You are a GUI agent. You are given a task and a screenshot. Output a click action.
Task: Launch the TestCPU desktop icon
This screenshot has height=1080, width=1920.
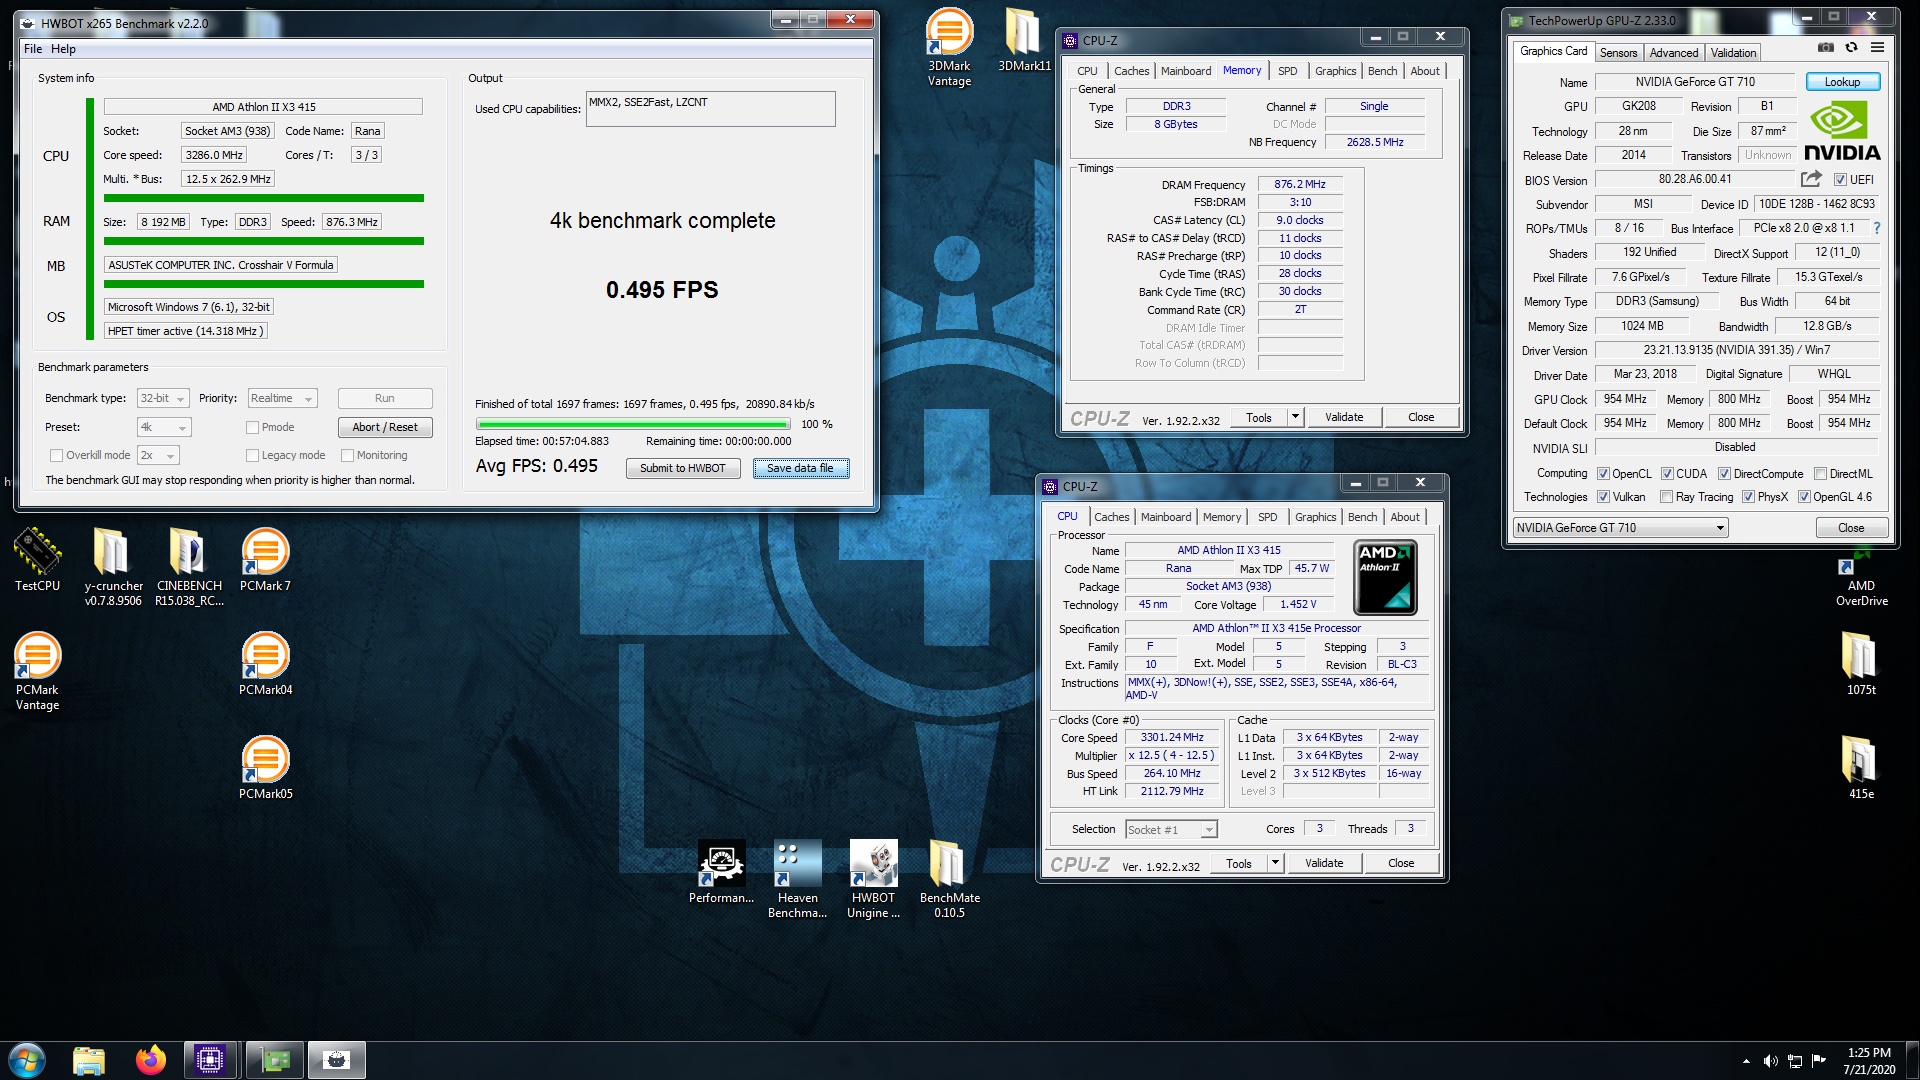point(37,559)
